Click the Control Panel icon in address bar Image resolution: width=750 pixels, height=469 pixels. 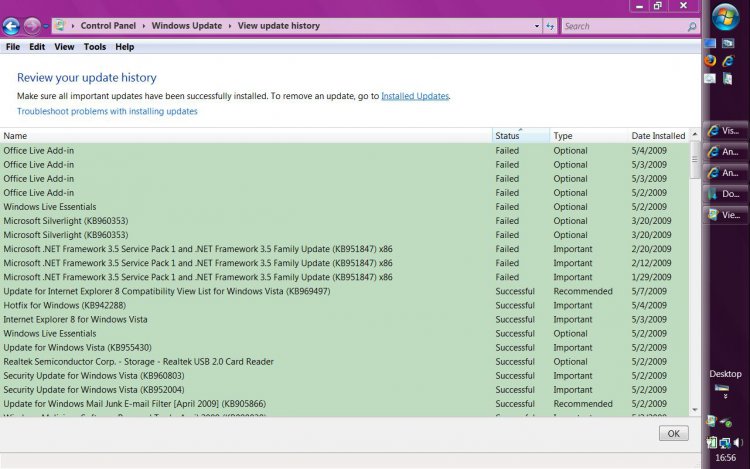(59, 25)
